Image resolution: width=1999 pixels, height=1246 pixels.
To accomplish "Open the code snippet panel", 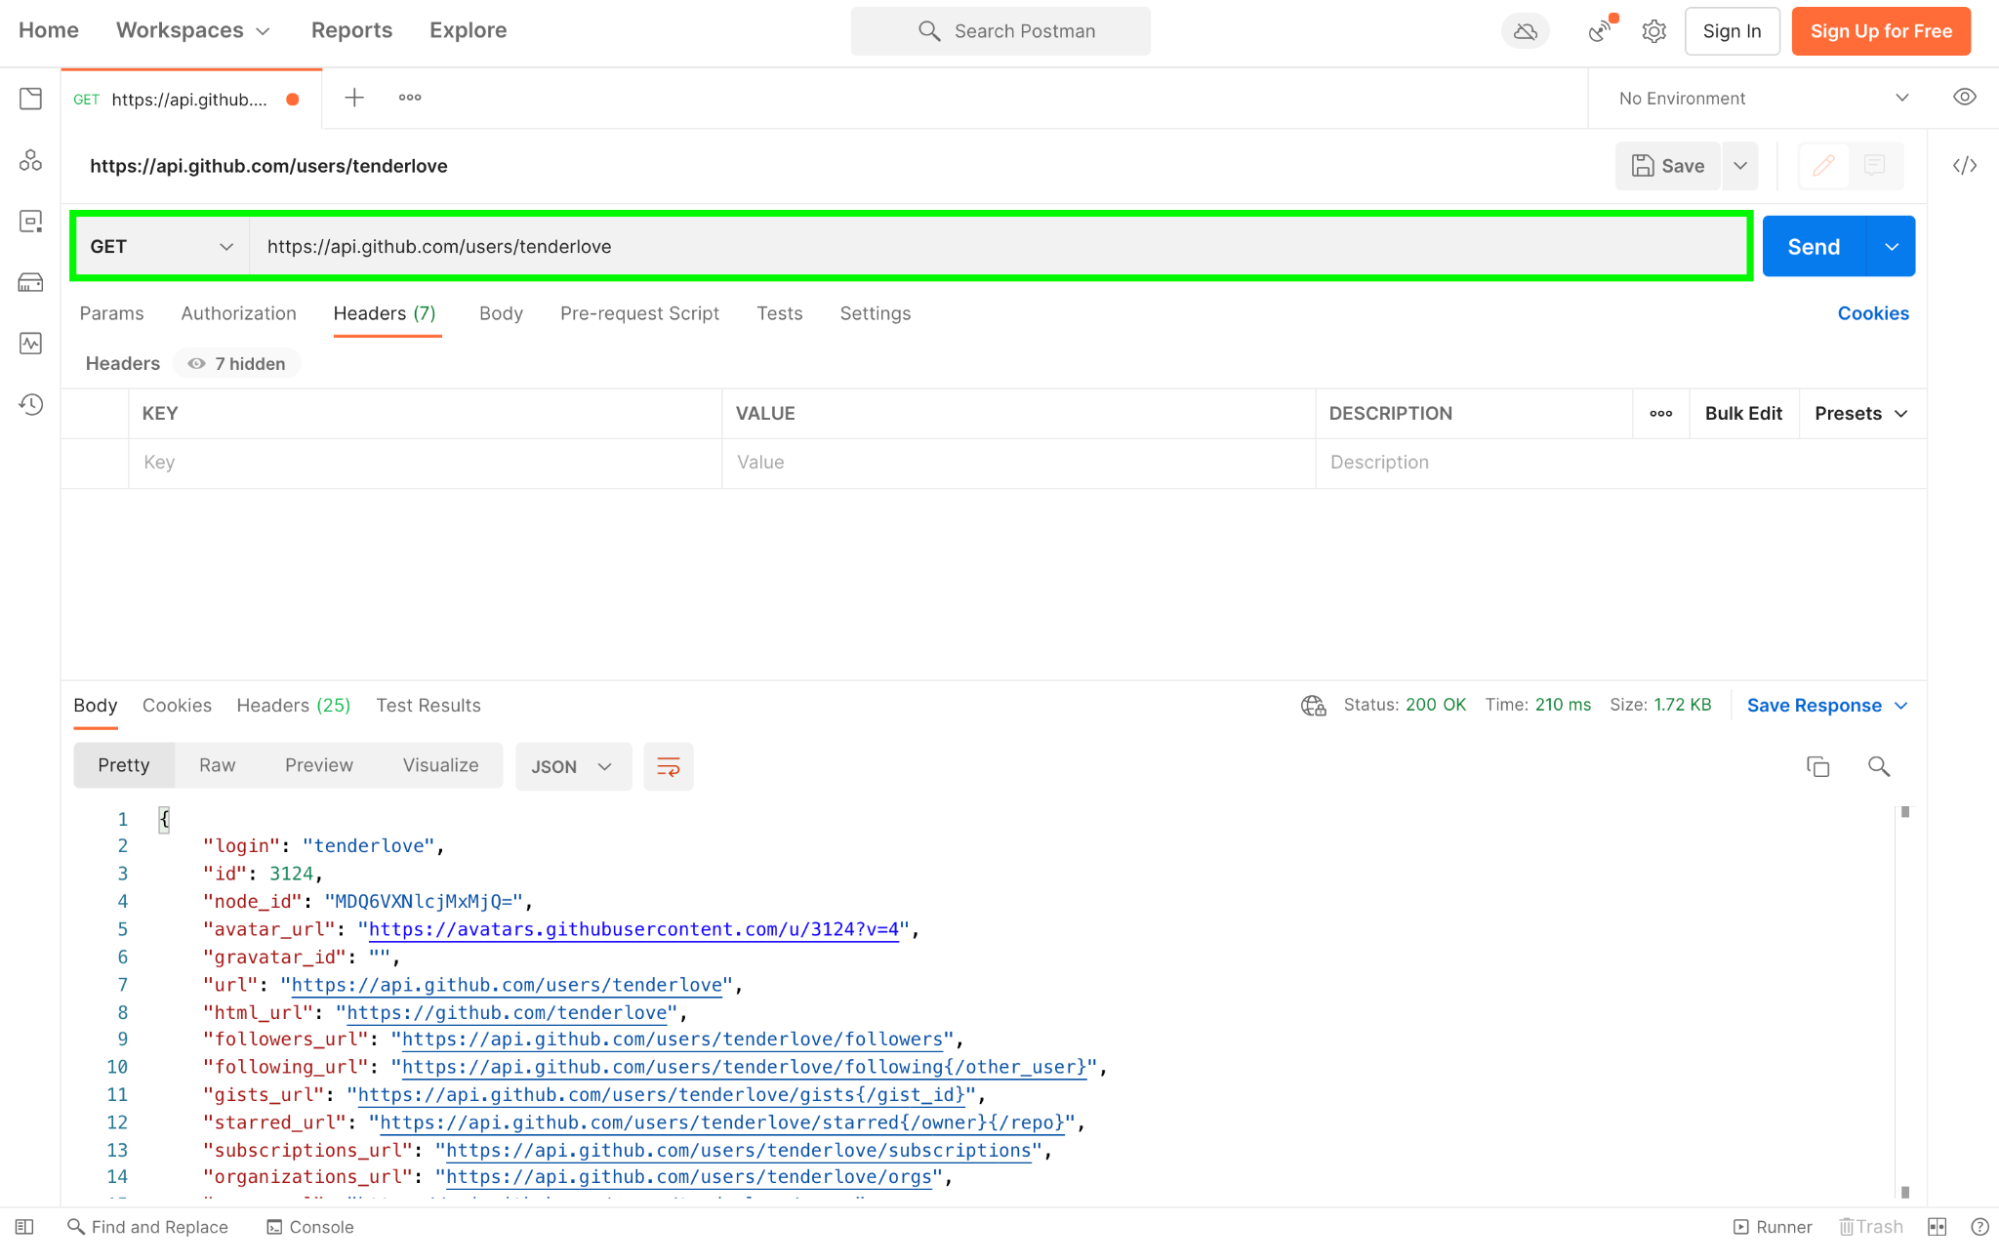I will tap(1964, 165).
